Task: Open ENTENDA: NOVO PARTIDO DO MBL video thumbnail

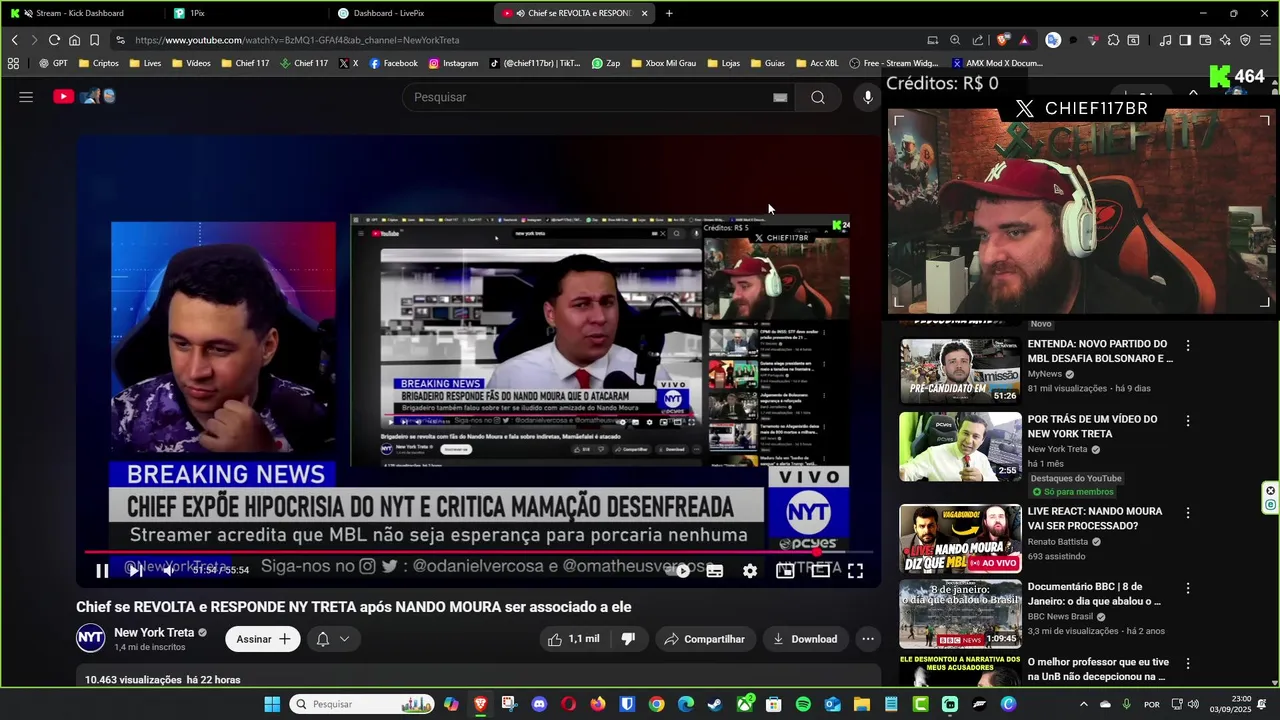Action: (x=960, y=371)
